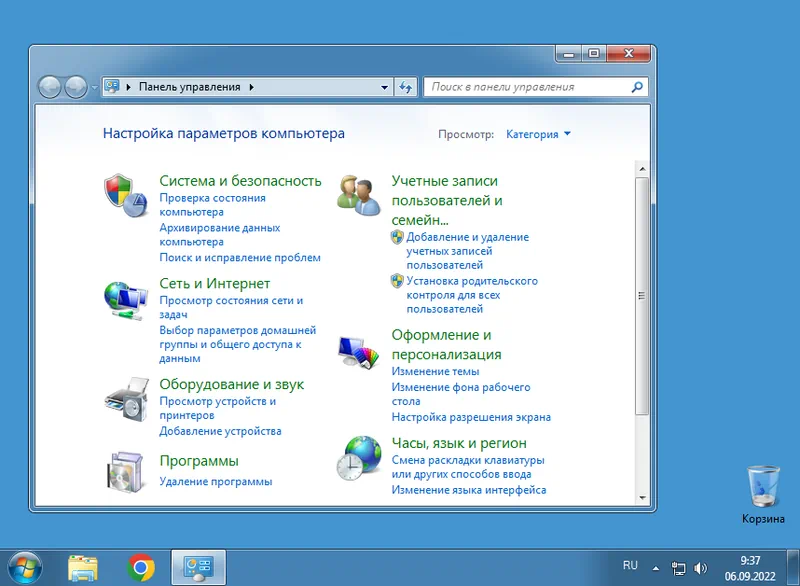Click the RU language indicator in taskbar
Viewport: 800px width, 586px height.
(630, 566)
